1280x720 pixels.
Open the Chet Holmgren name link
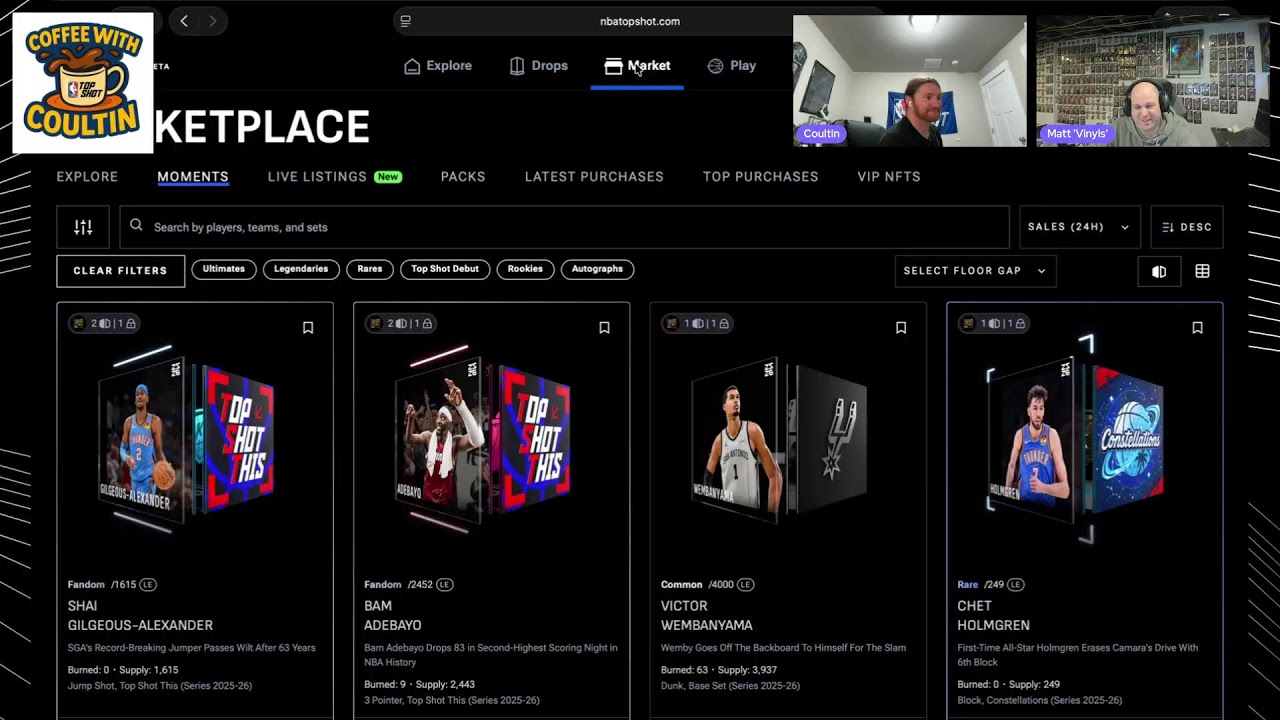pyautogui.click(x=993, y=616)
